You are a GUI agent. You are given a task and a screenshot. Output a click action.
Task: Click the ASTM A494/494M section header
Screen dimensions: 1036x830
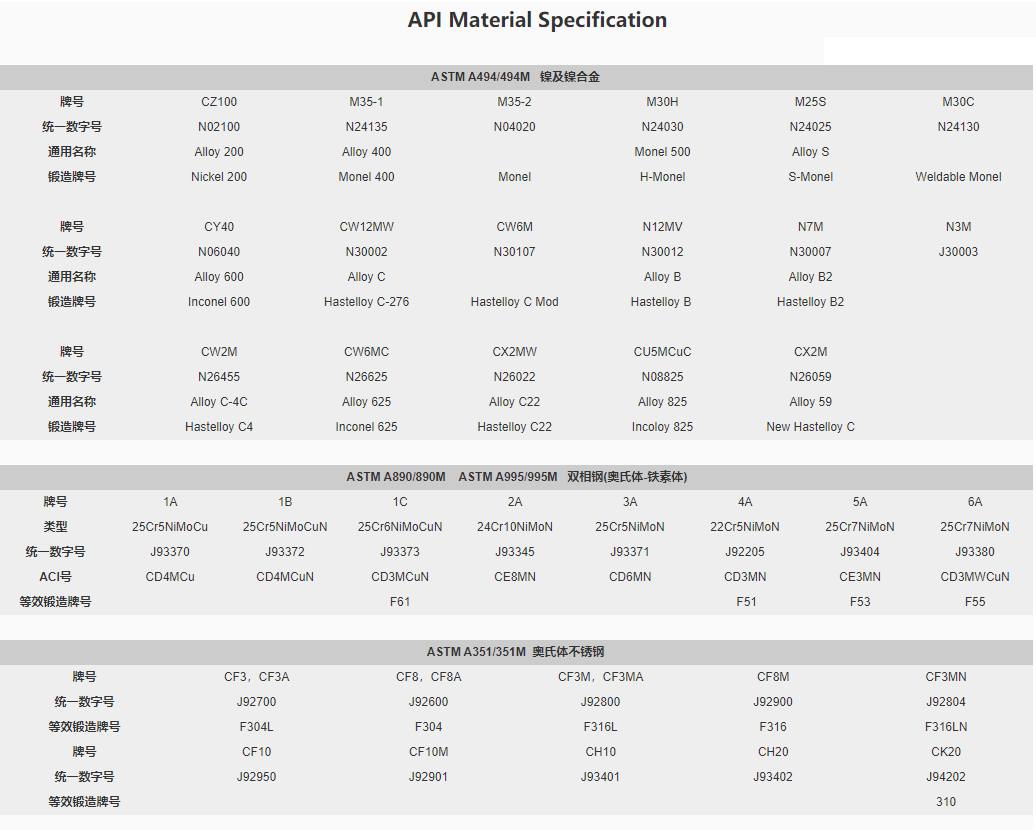pos(515,77)
